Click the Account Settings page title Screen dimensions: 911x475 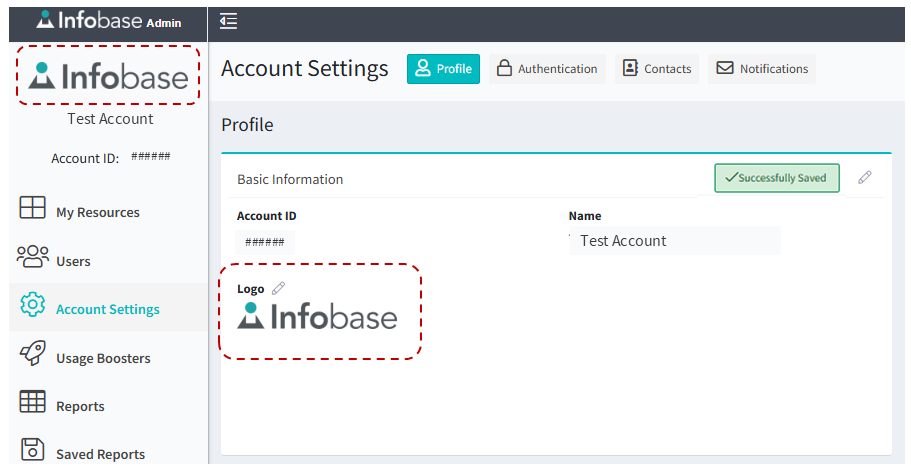(x=304, y=69)
